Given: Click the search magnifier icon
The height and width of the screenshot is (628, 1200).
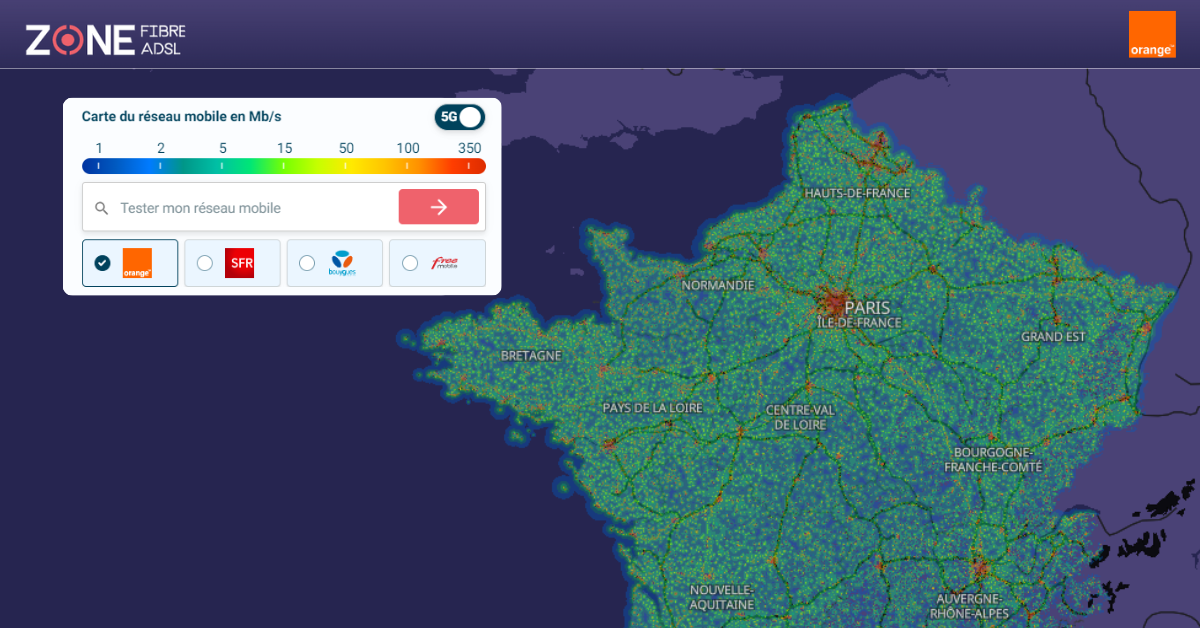Looking at the screenshot, I should pos(101,206).
